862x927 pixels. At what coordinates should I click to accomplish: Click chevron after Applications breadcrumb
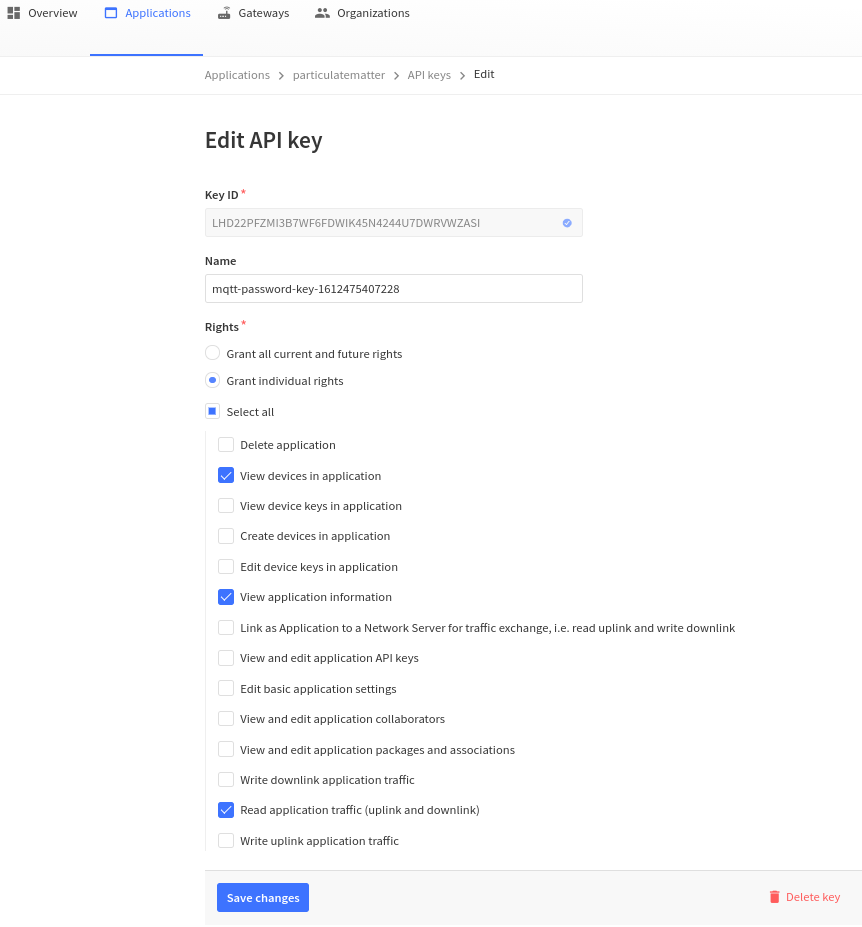point(281,76)
